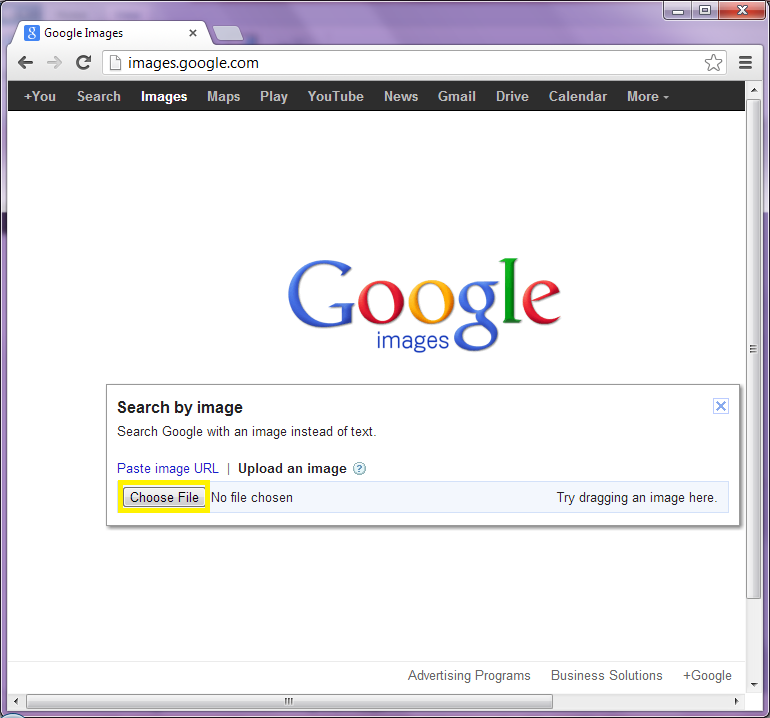Screen dimensions: 770x718
Task: Minimize the browser window
Action: point(678,10)
